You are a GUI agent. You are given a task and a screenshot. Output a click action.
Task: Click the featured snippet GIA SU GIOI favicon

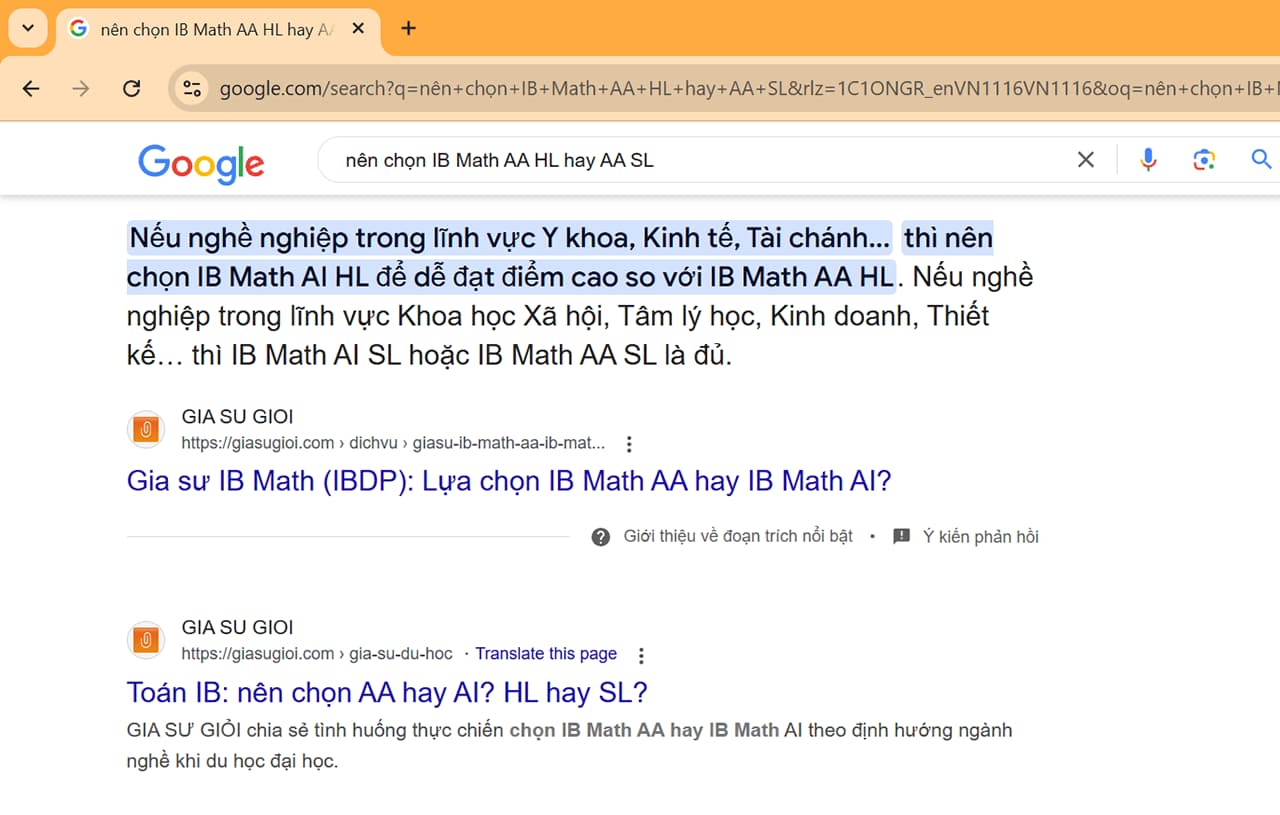[x=146, y=429]
